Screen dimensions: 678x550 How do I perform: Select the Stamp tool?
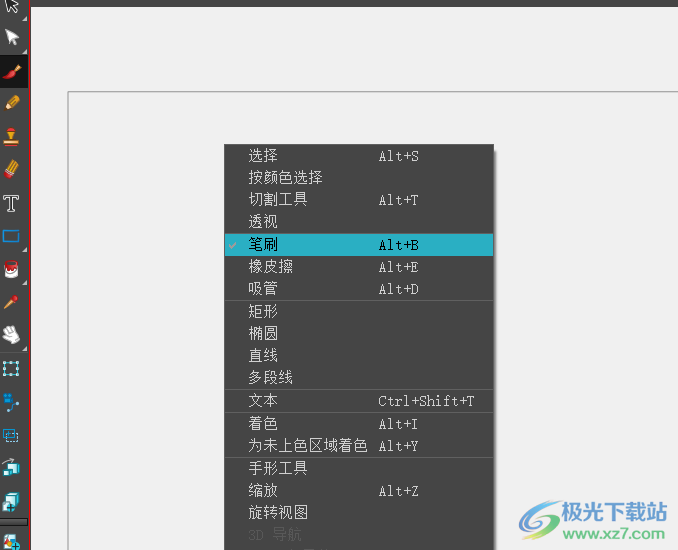[x=11, y=137]
